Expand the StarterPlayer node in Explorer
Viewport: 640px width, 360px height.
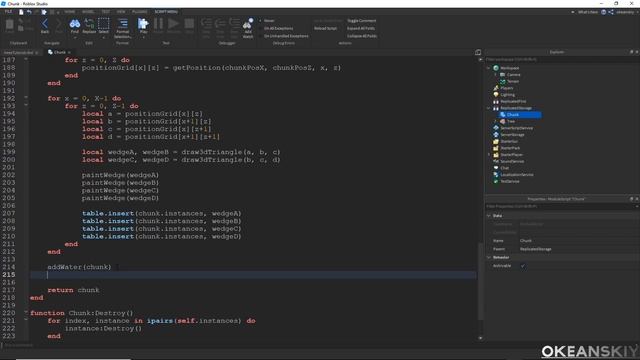click(489, 155)
